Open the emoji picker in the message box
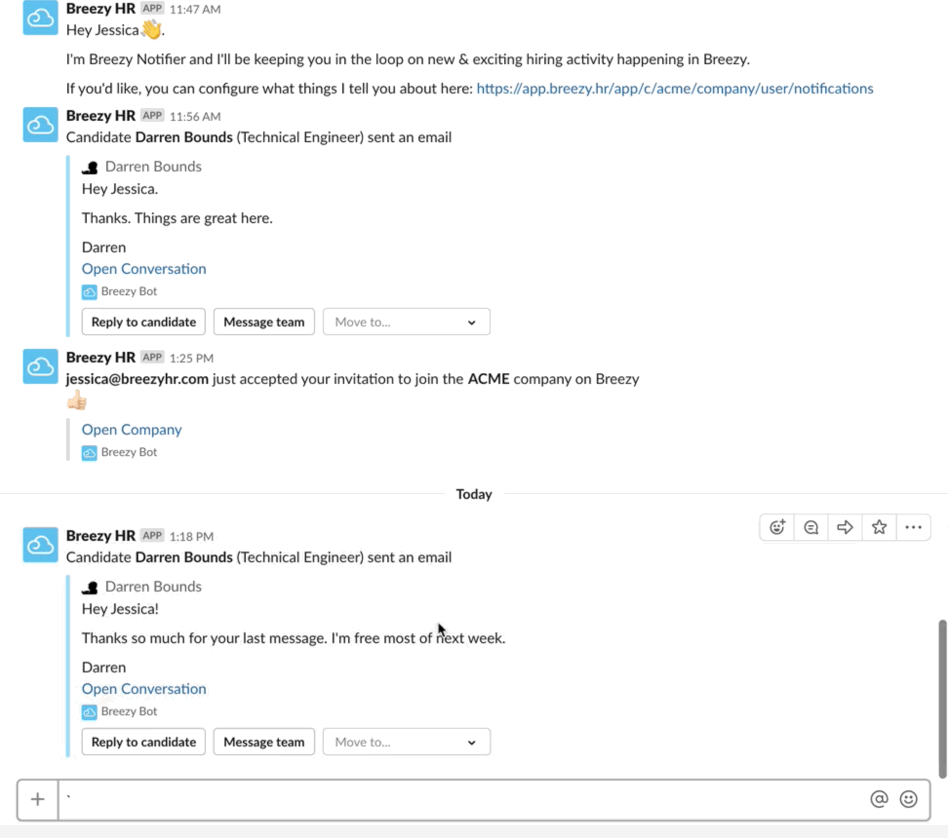This screenshot has width=948, height=838. click(x=909, y=799)
